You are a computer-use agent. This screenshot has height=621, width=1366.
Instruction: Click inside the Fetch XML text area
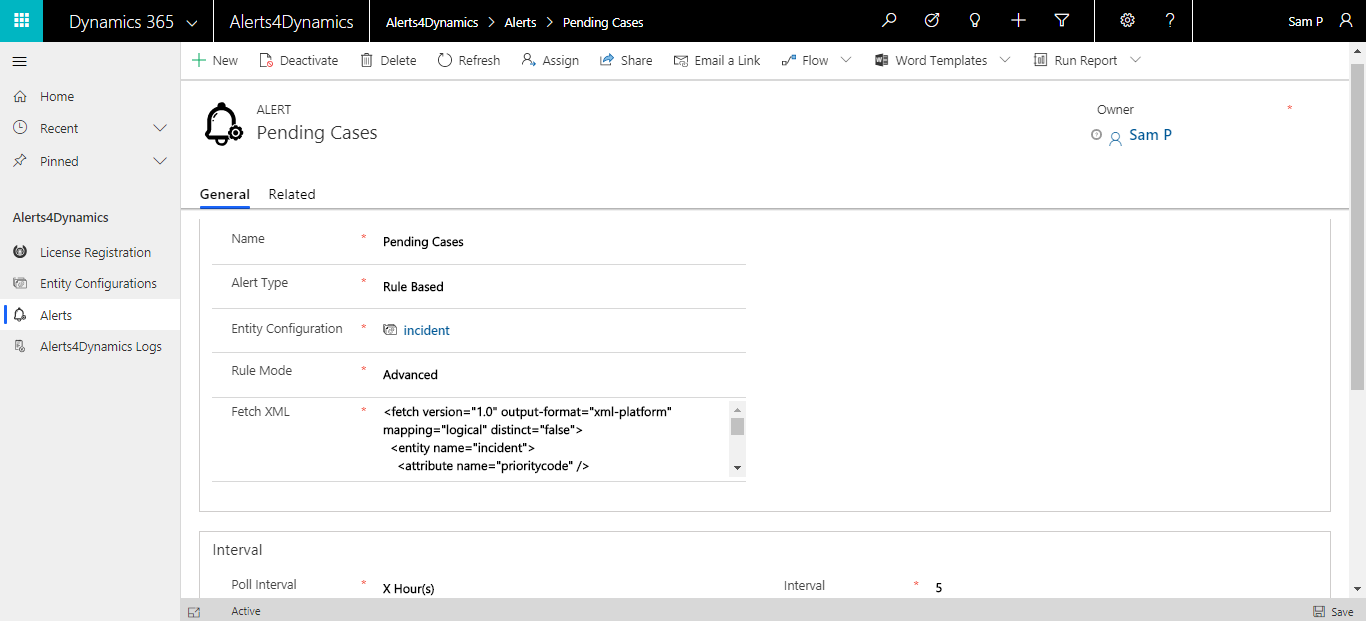click(556, 438)
